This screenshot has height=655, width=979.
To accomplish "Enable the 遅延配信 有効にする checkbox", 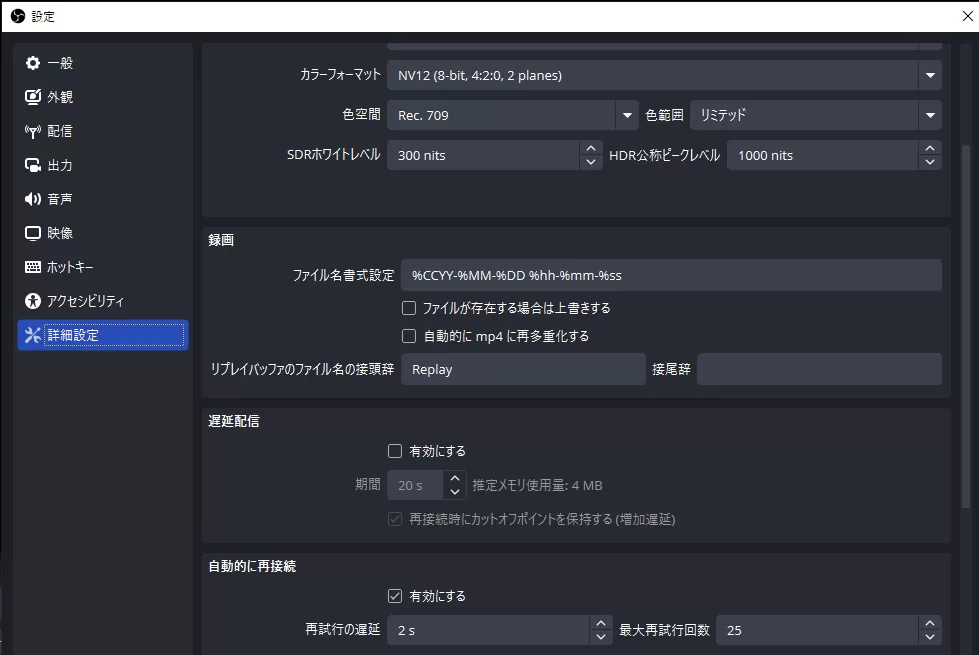I will 395,451.
